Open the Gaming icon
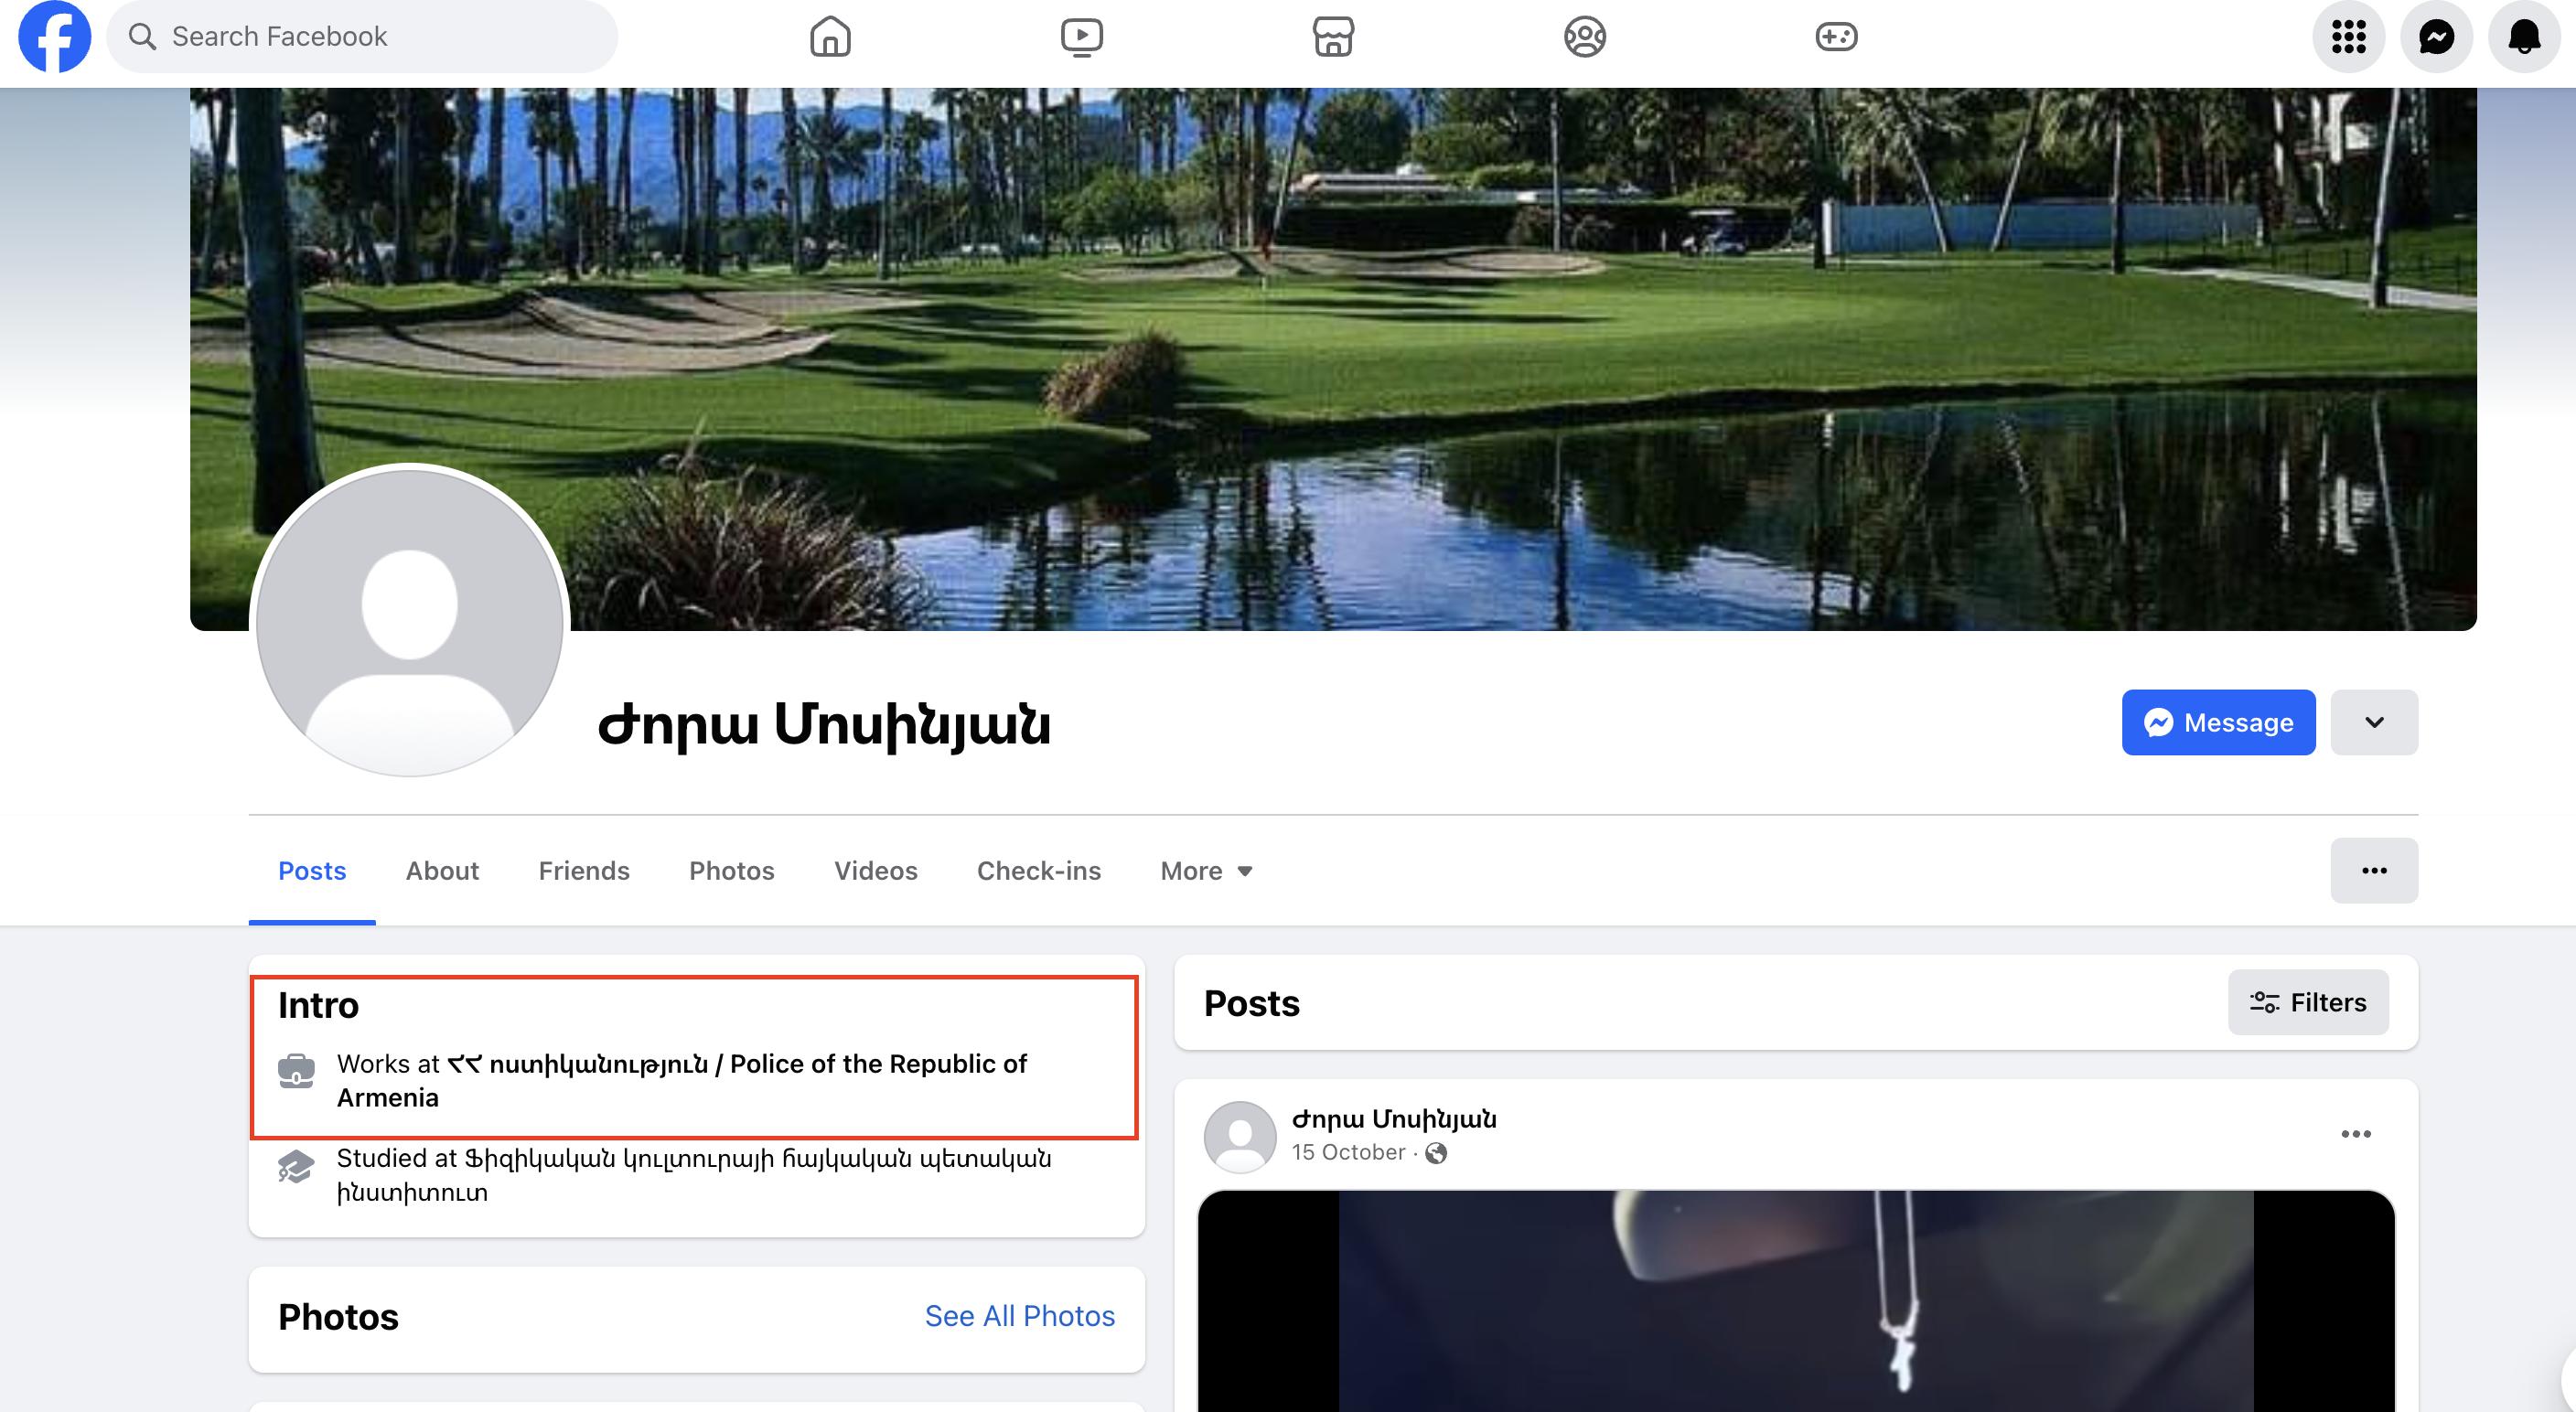2576x1412 pixels. [1836, 38]
